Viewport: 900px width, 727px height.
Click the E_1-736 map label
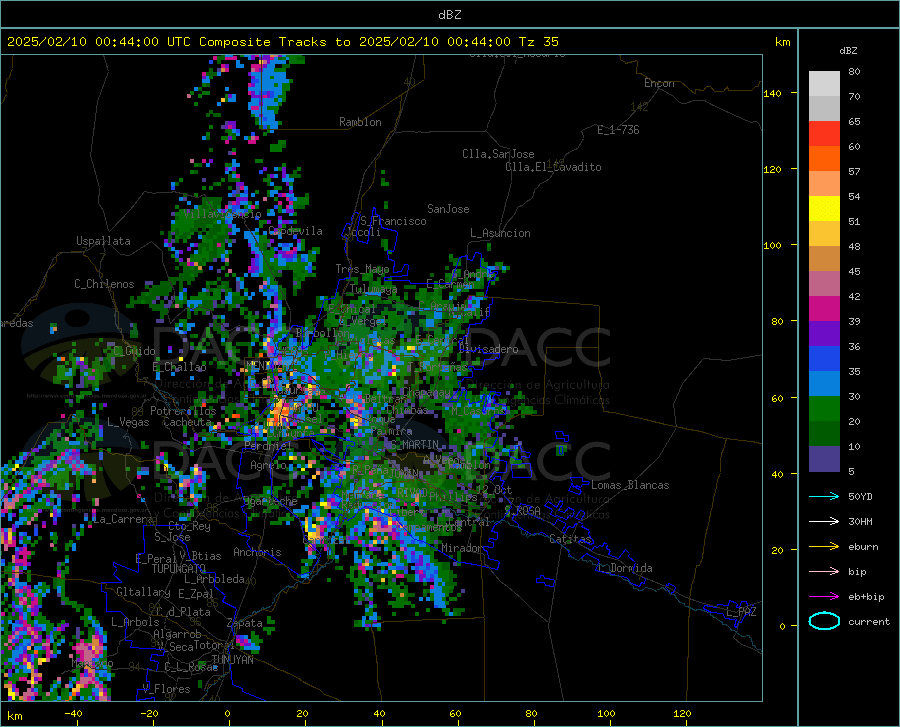(x=618, y=130)
